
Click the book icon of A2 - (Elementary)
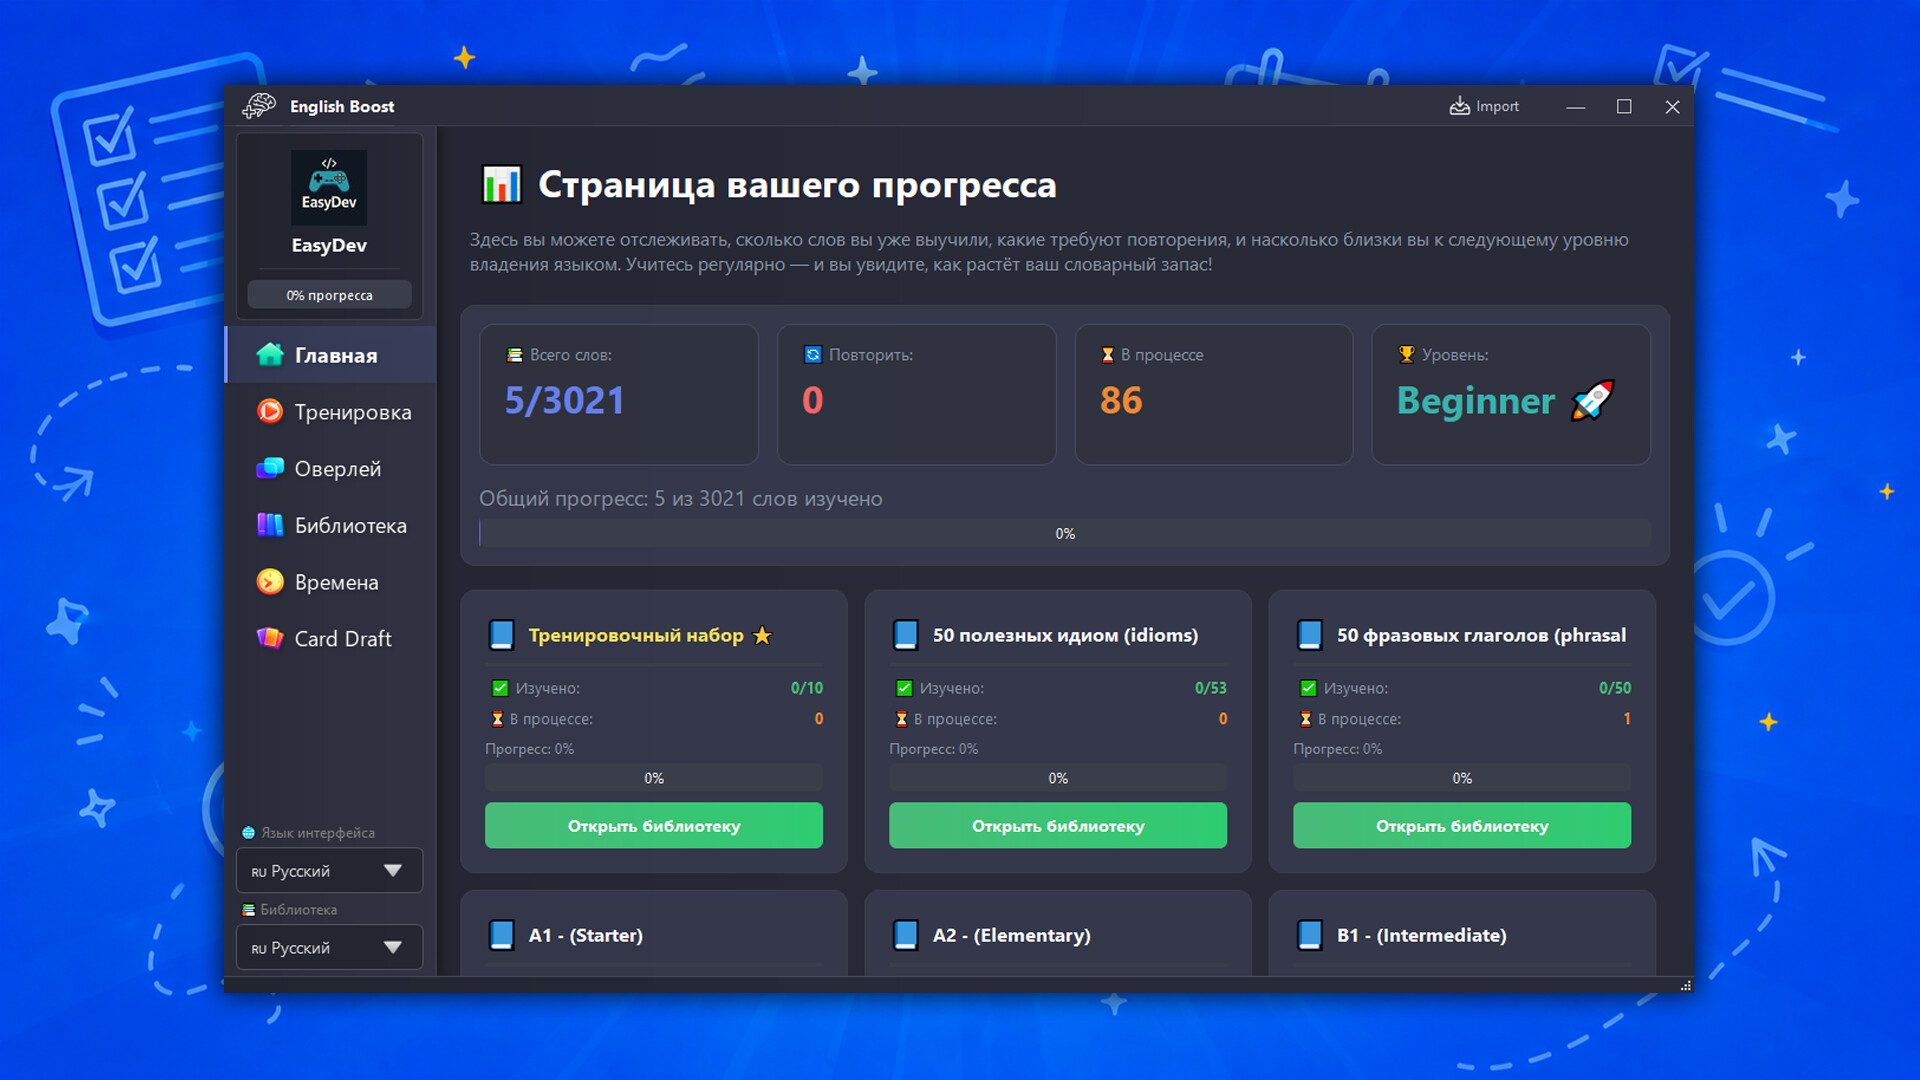[x=906, y=935]
